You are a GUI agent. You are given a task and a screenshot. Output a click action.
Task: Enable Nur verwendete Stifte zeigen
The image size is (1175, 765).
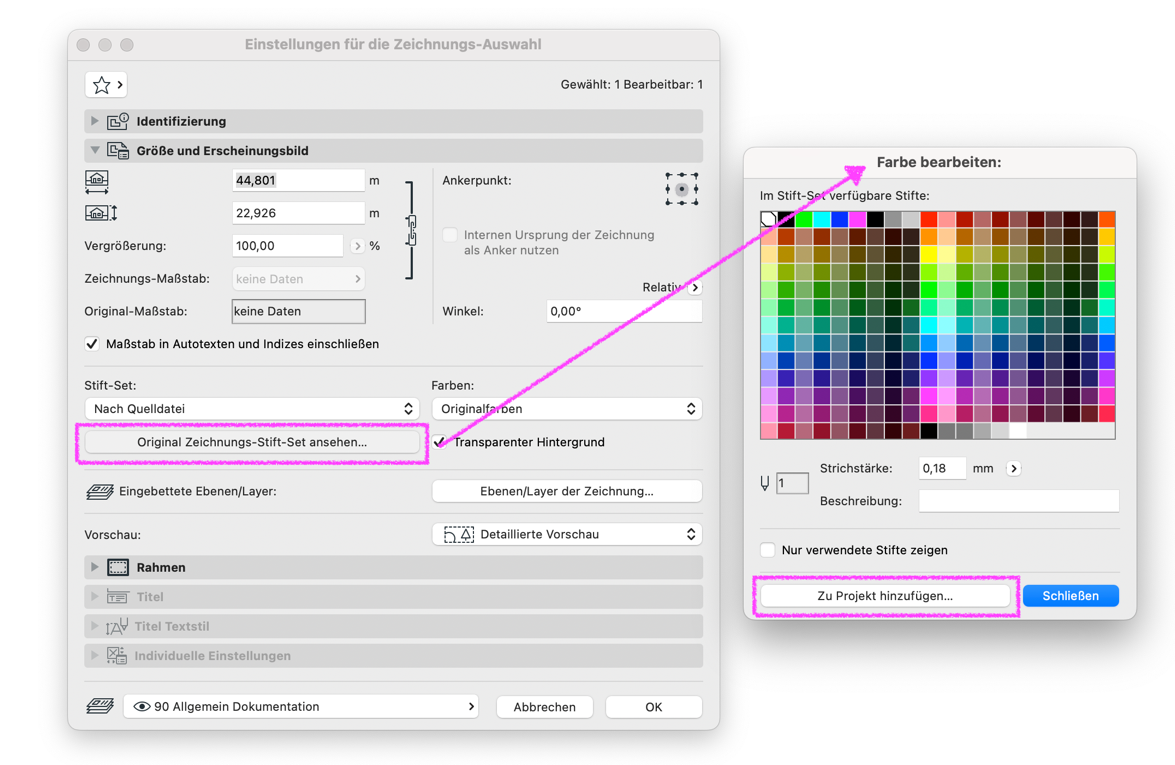click(767, 550)
